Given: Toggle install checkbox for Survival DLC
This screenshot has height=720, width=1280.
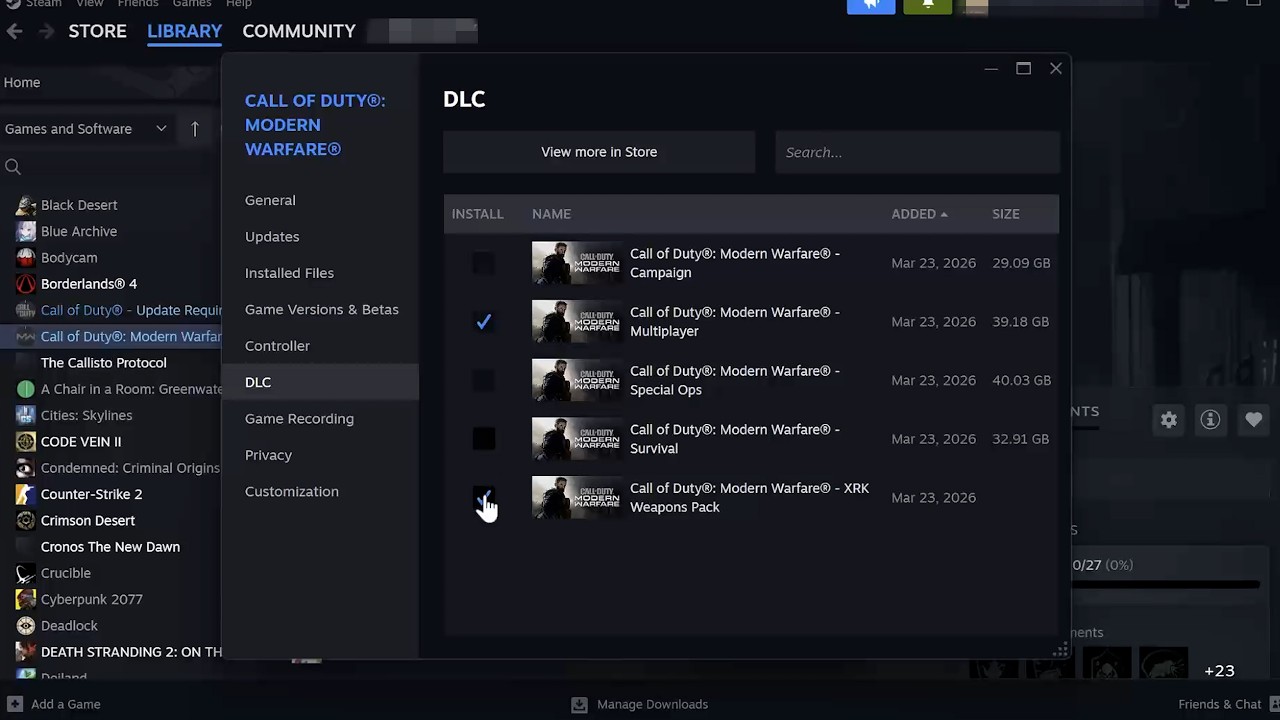Looking at the screenshot, I should point(483,439).
